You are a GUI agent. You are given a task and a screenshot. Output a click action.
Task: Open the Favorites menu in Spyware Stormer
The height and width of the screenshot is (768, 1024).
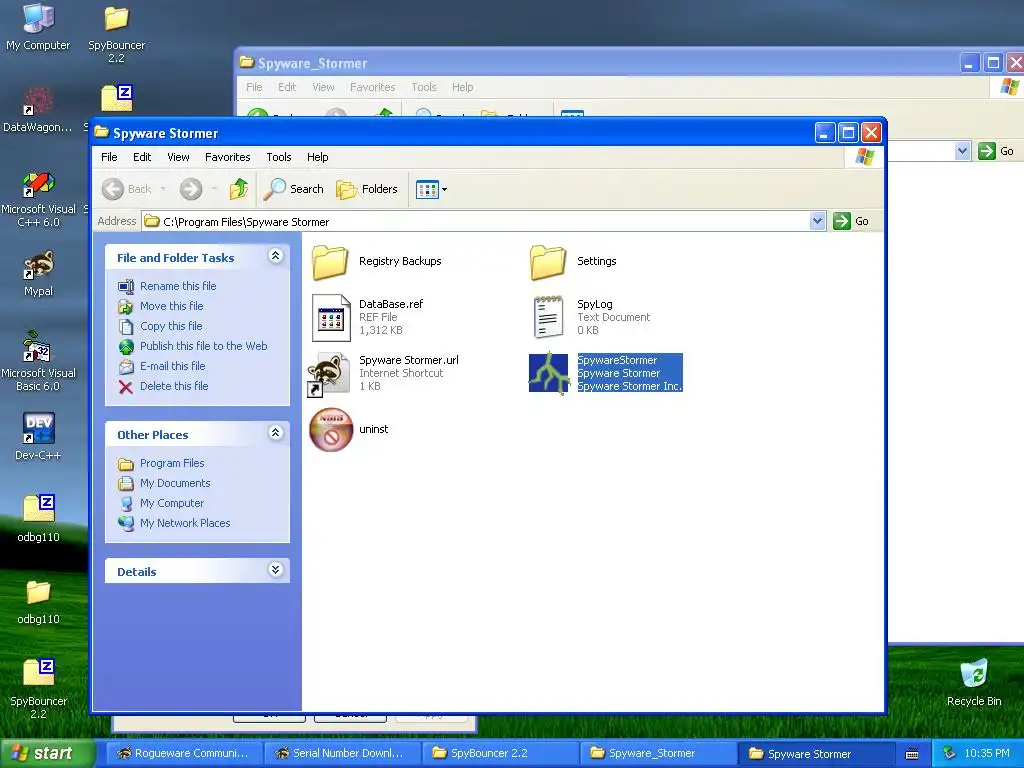tap(227, 157)
